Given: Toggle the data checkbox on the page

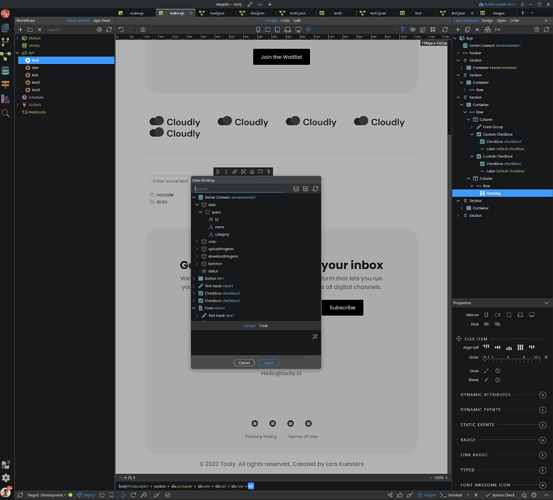Looking at the screenshot, I should click(152, 202).
